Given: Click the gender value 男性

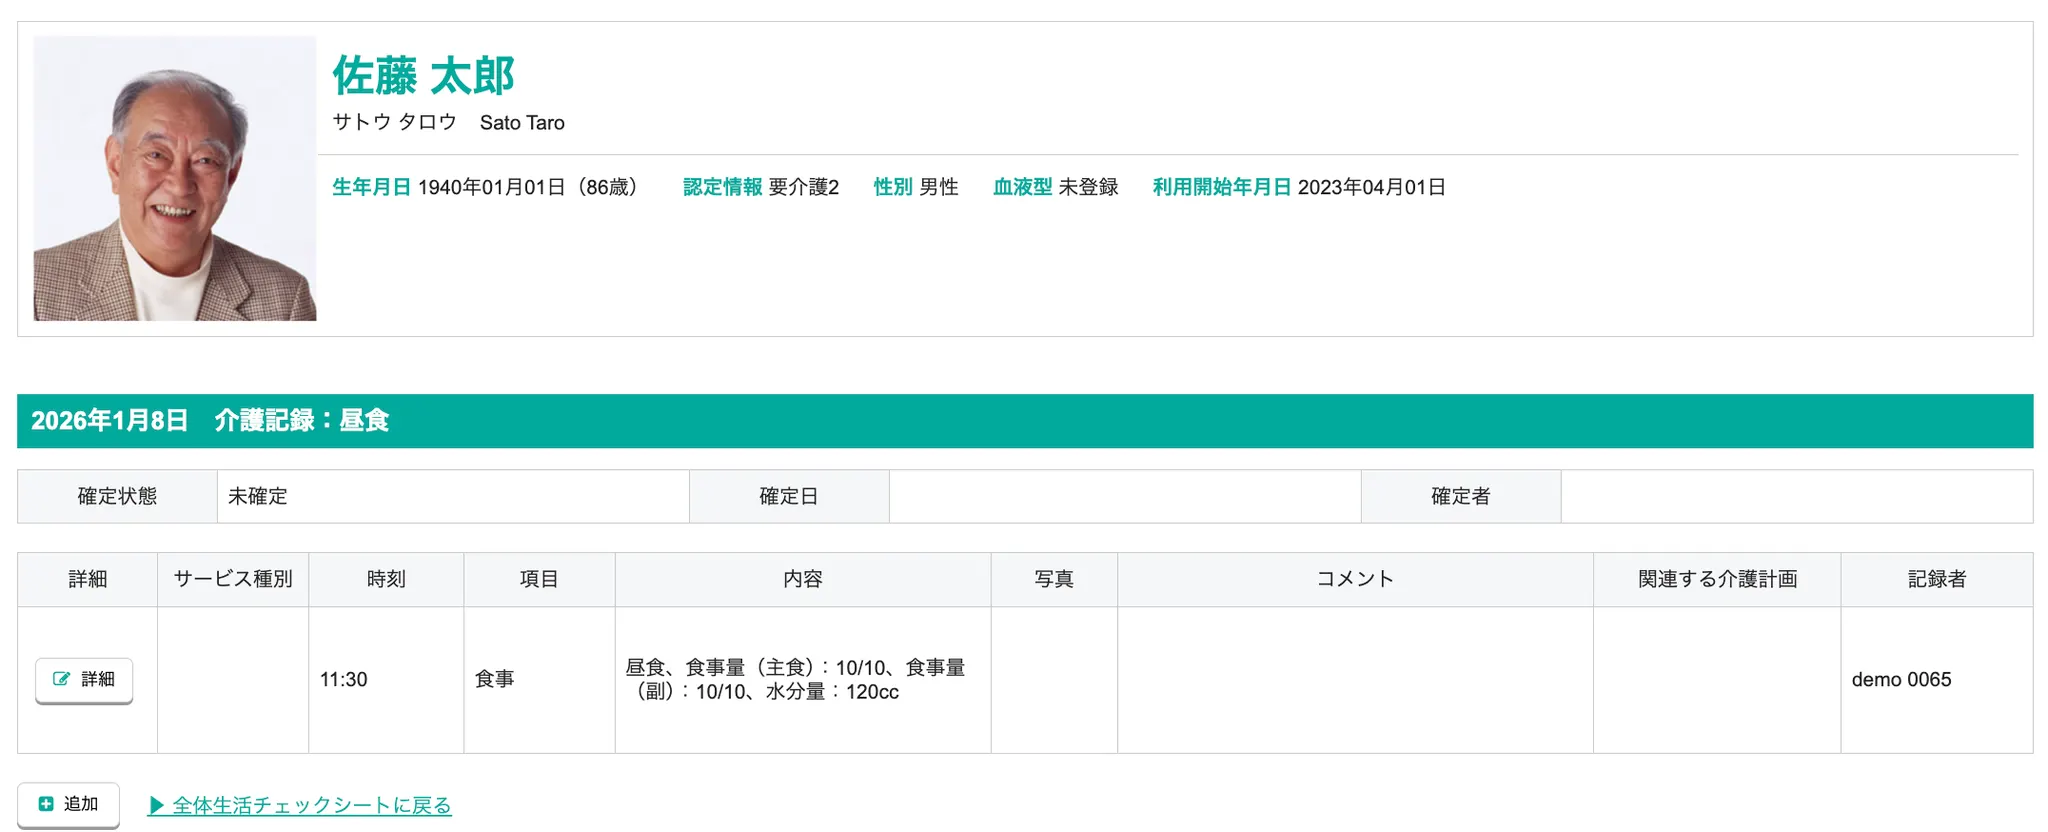Looking at the screenshot, I should click(x=939, y=187).
